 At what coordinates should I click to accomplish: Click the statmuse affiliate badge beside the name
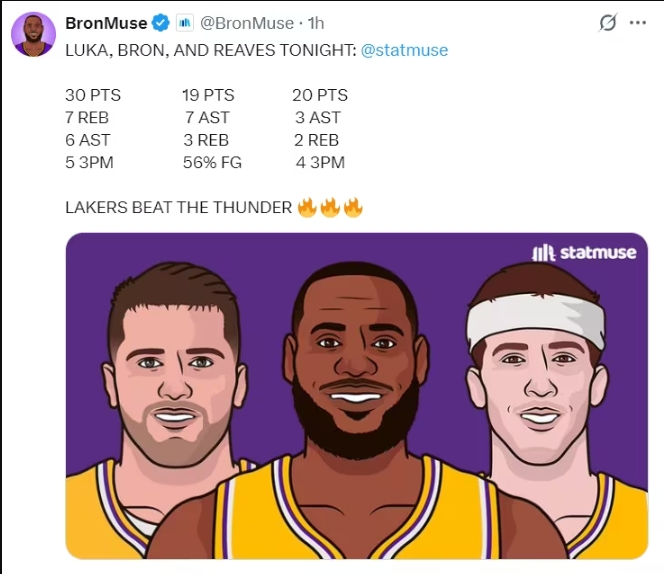pos(185,23)
